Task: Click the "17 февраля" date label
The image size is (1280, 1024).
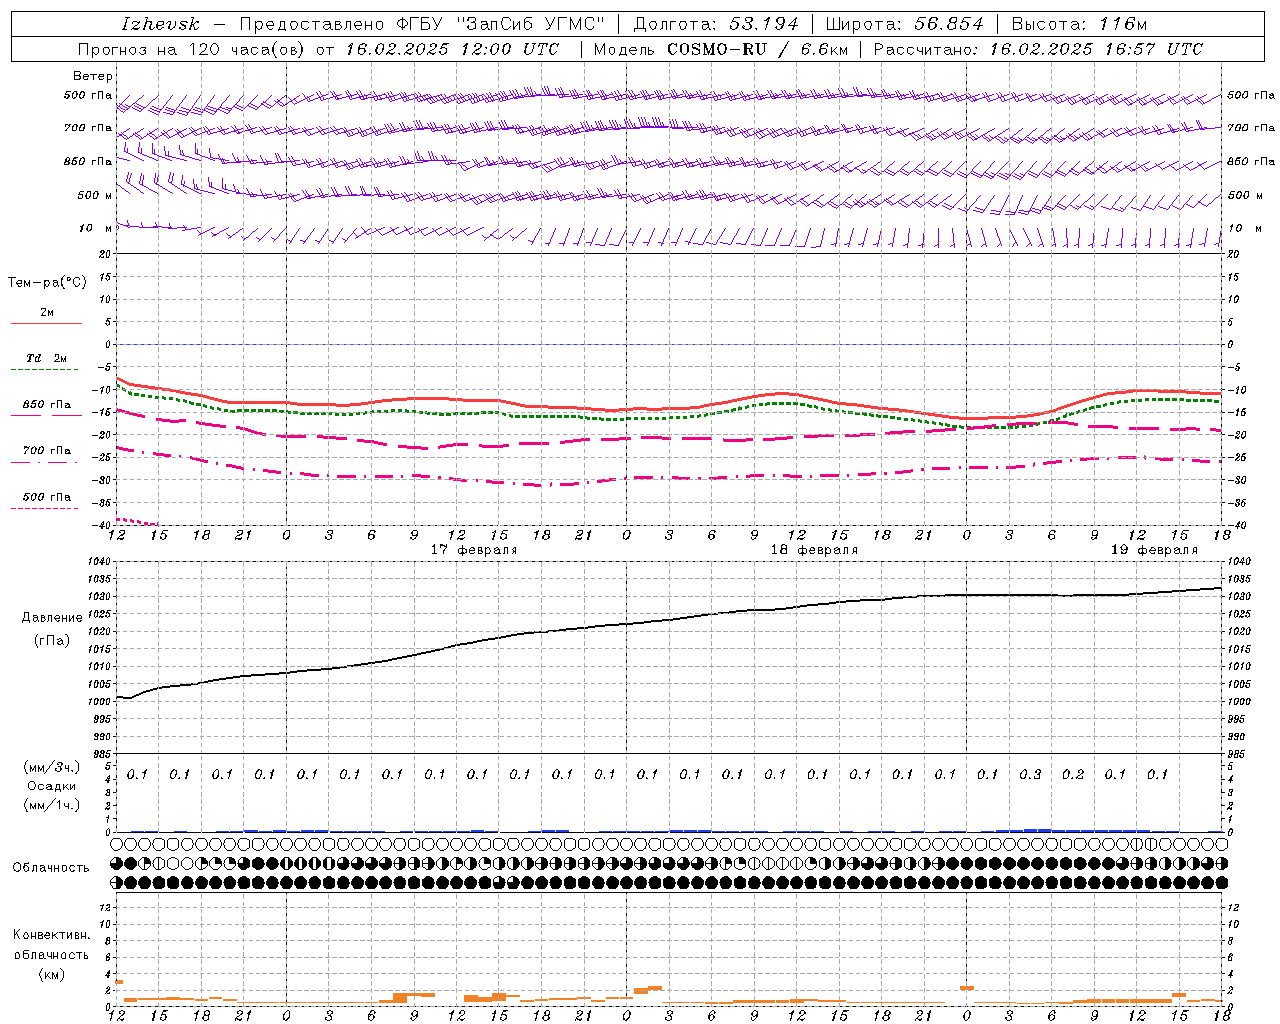Action: tap(474, 550)
